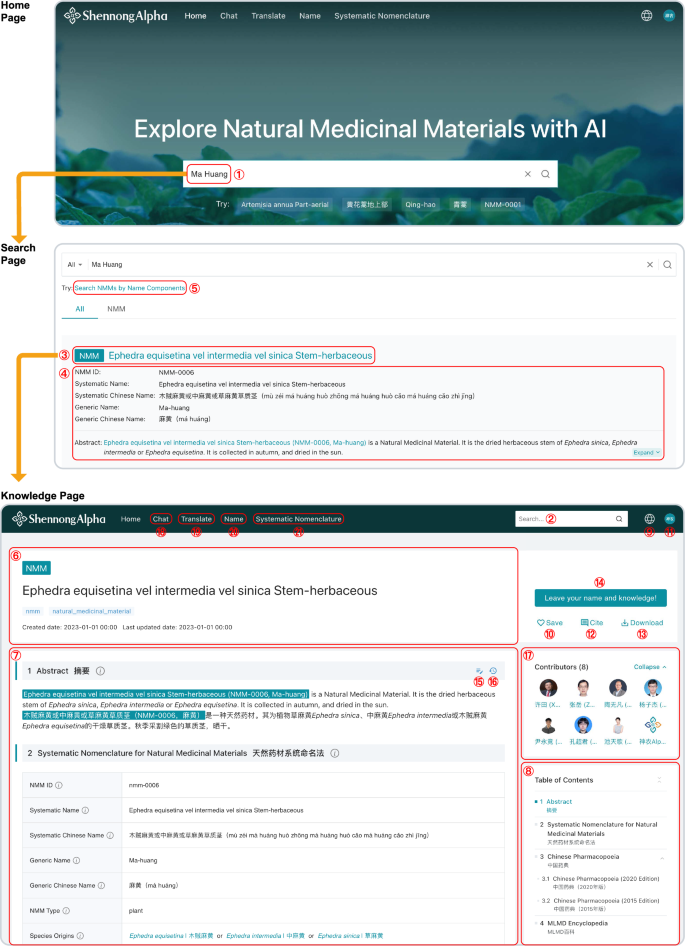
Task: Click the ShennongAlpha logo on the Home Page
Action: 115,16
